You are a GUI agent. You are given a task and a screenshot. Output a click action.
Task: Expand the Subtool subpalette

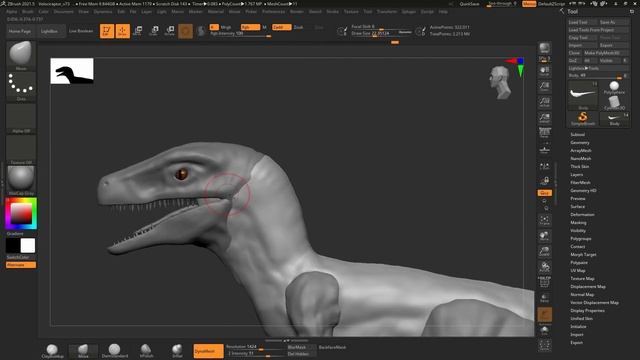[578, 135]
